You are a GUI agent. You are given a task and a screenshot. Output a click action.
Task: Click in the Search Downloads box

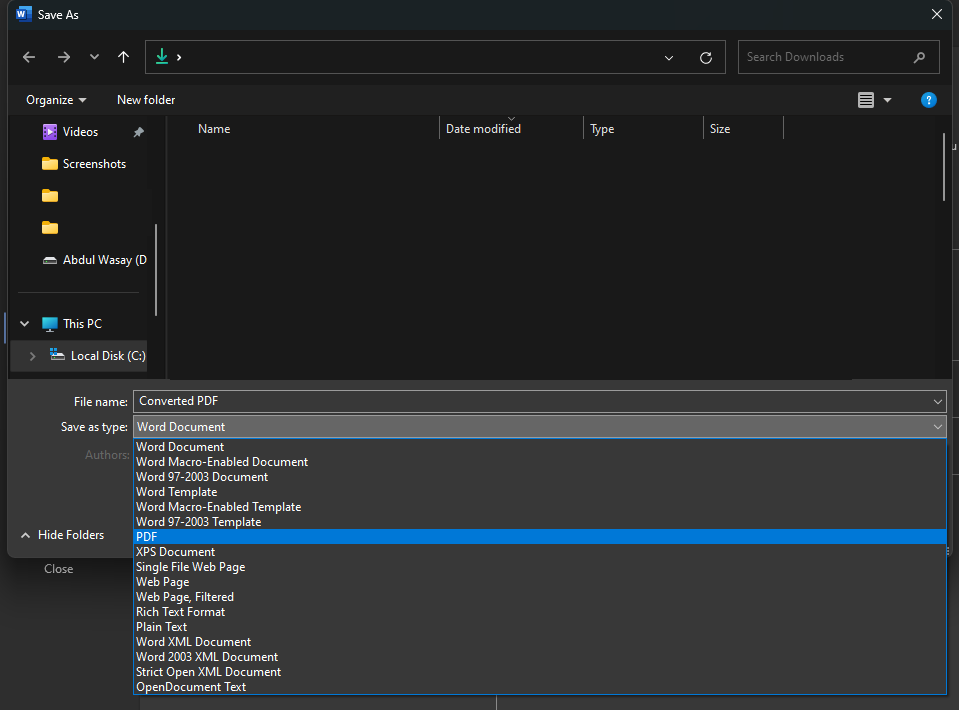pos(825,57)
